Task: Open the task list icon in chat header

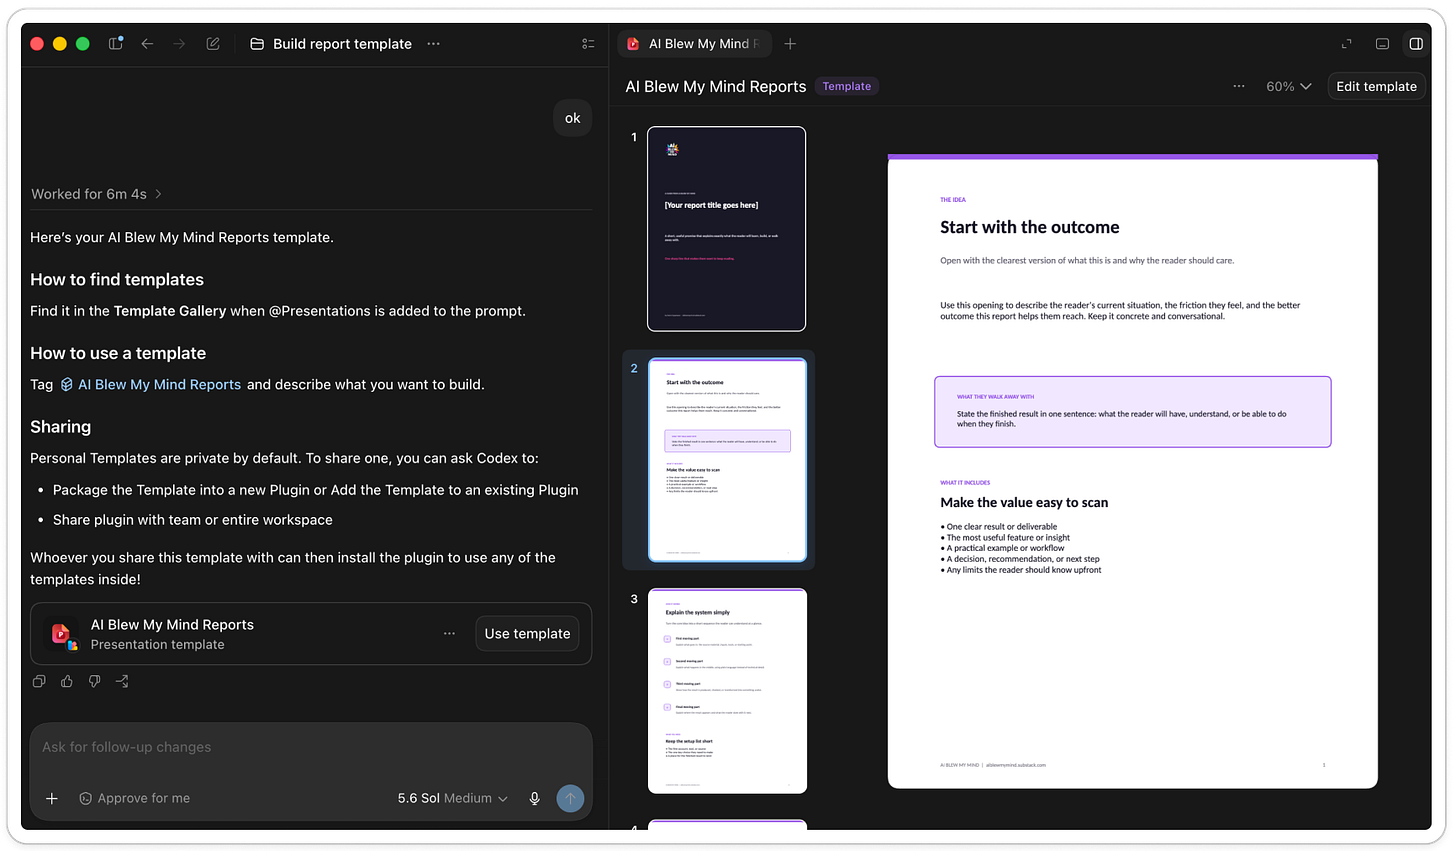Action: click(x=588, y=44)
